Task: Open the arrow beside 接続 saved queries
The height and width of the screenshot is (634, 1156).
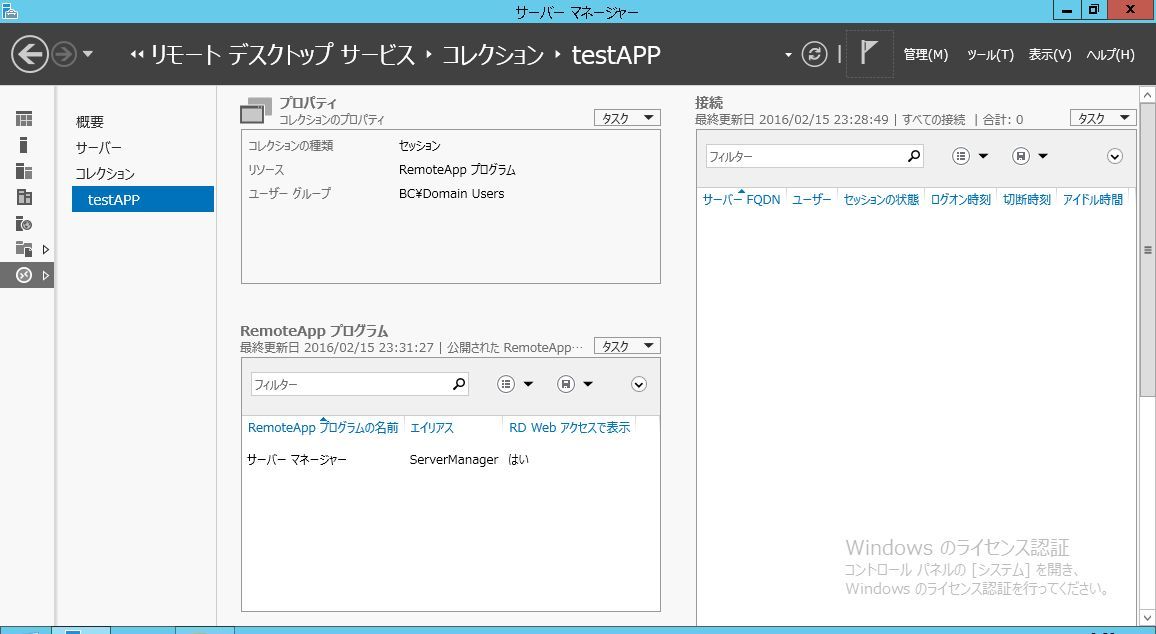Action: pos(1042,156)
